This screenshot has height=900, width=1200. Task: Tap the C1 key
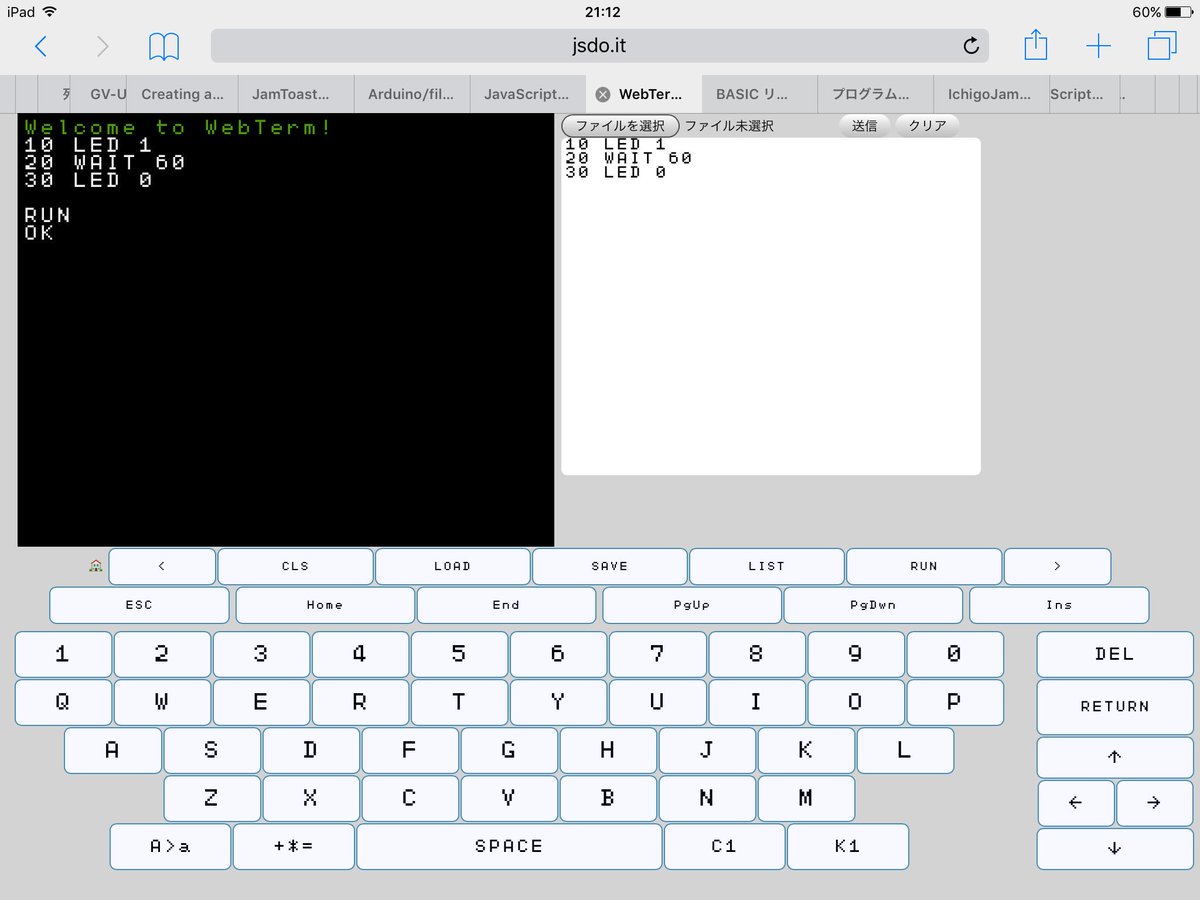(724, 846)
